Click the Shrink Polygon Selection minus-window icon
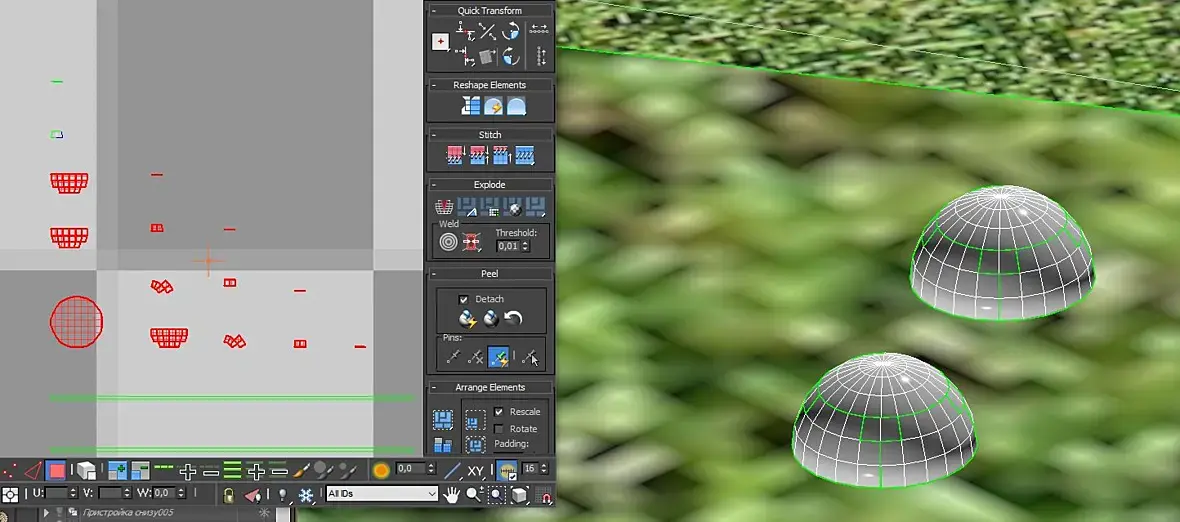 pyautogui.click(x=141, y=471)
